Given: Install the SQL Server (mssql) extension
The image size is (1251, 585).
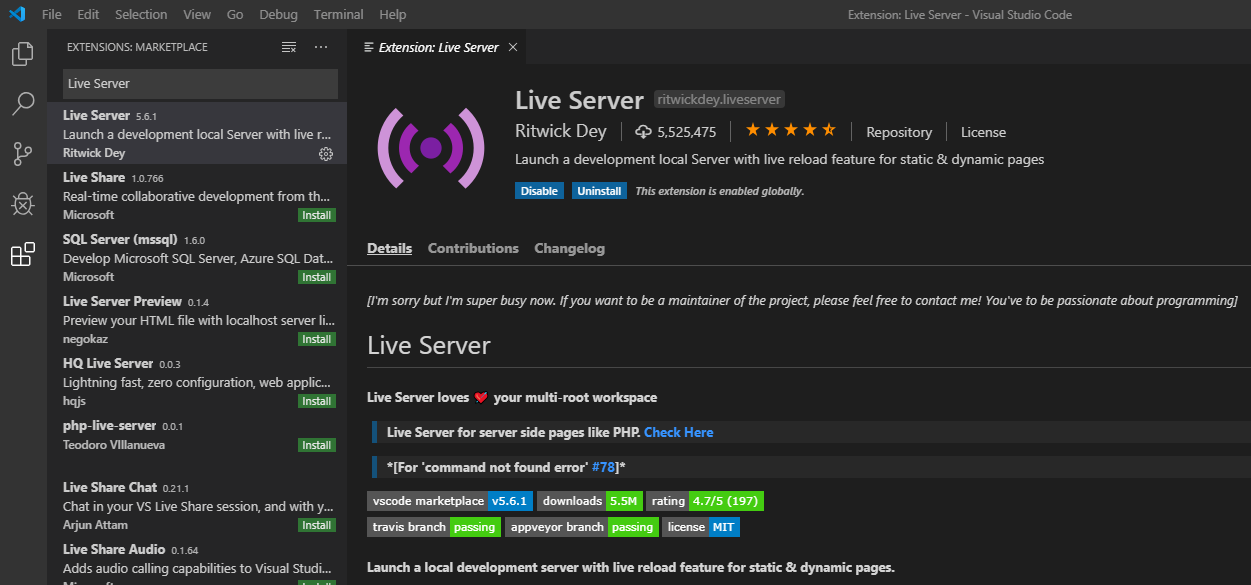Looking at the screenshot, I should tap(317, 277).
